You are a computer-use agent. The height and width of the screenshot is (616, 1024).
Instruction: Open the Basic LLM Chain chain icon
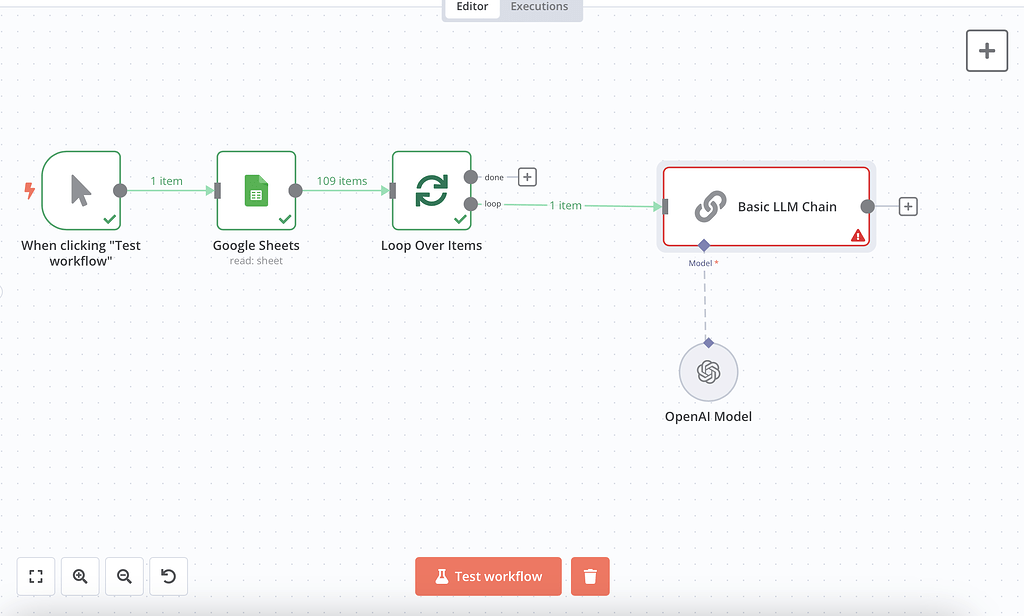pyautogui.click(x=709, y=206)
